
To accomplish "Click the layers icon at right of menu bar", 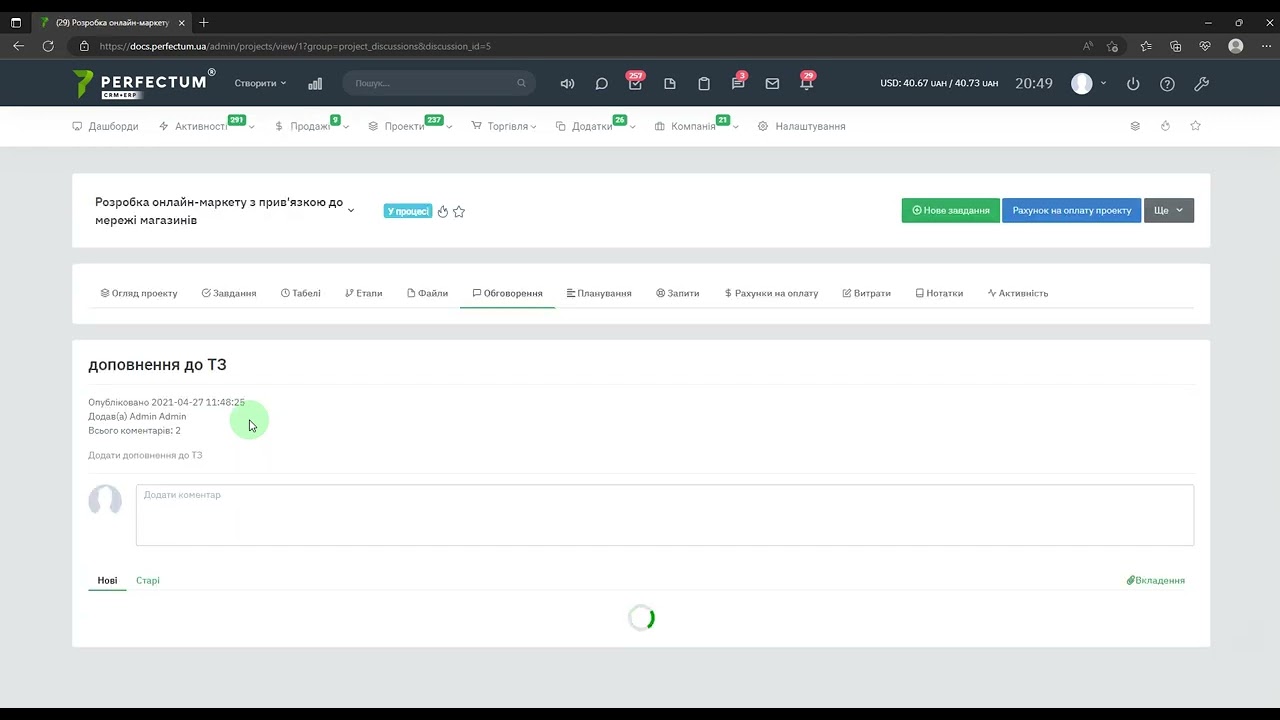I will click(x=1135, y=126).
